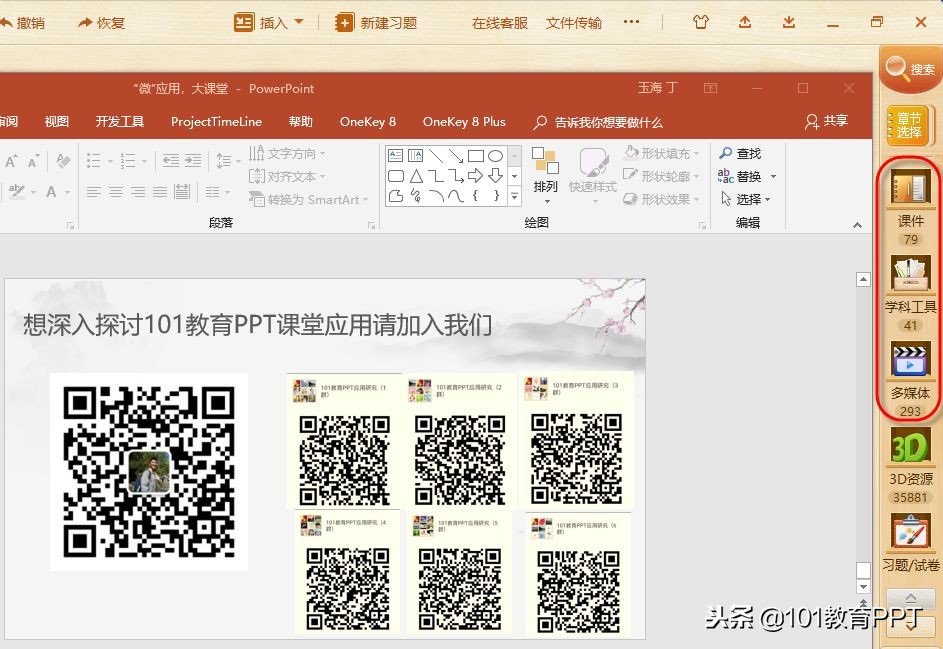Image resolution: width=943 pixels, height=649 pixels.
Task: Select the rounded rectangle shape
Action: [396, 176]
